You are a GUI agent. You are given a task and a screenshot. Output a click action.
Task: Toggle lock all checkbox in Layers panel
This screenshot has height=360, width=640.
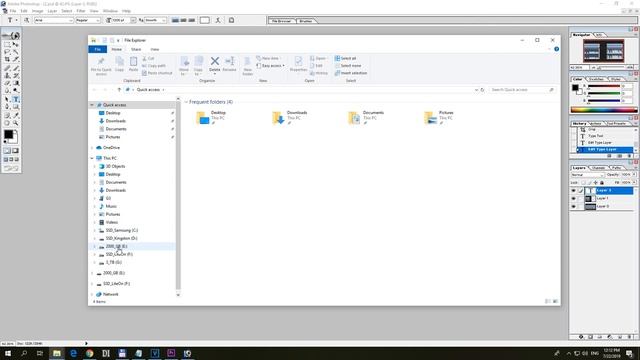(602, 182)
